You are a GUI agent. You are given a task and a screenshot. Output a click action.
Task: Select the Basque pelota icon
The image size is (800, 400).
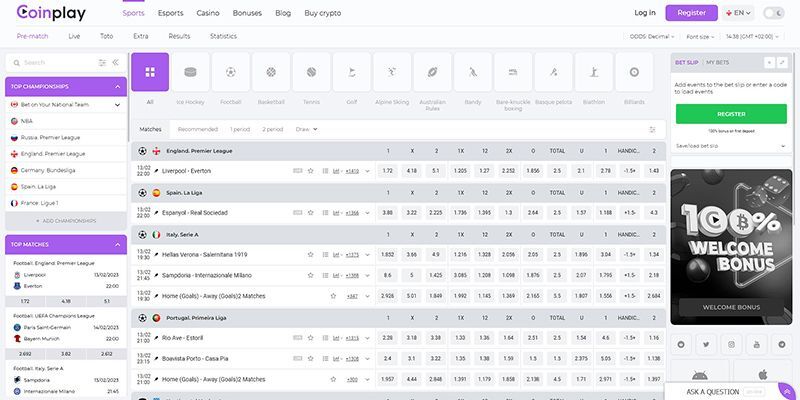(554, 72)
